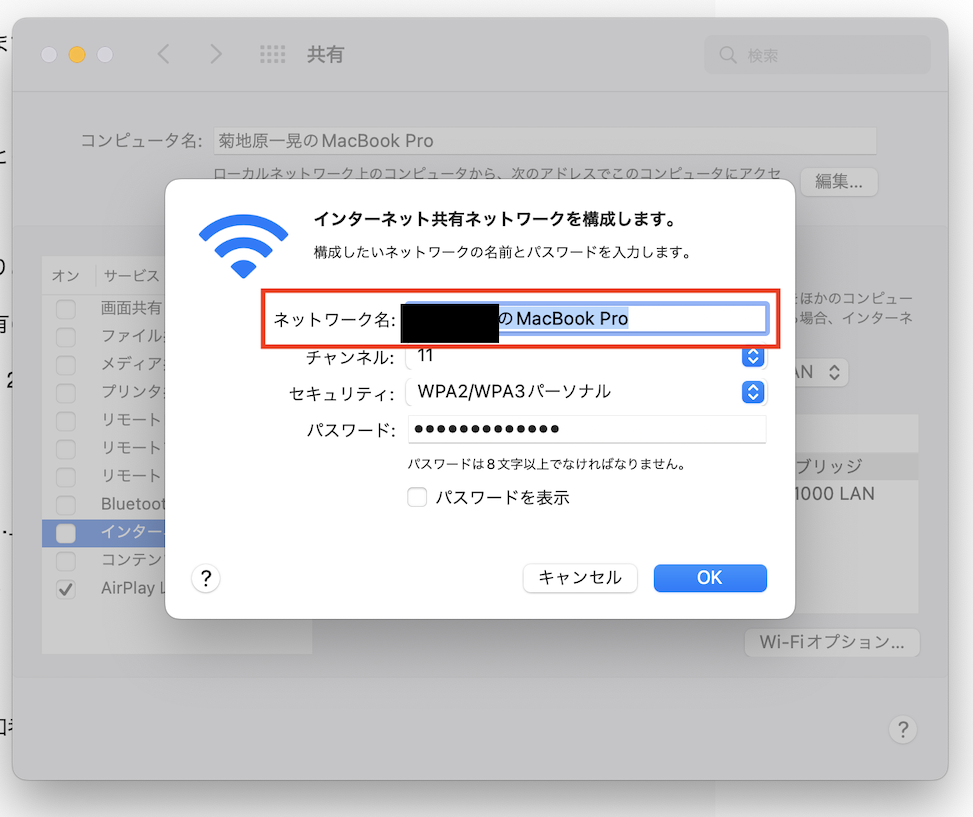Go back with the left chevron
Image resolution: width=973 pixels, height=817 pixels.
click(x=163, y=54)
